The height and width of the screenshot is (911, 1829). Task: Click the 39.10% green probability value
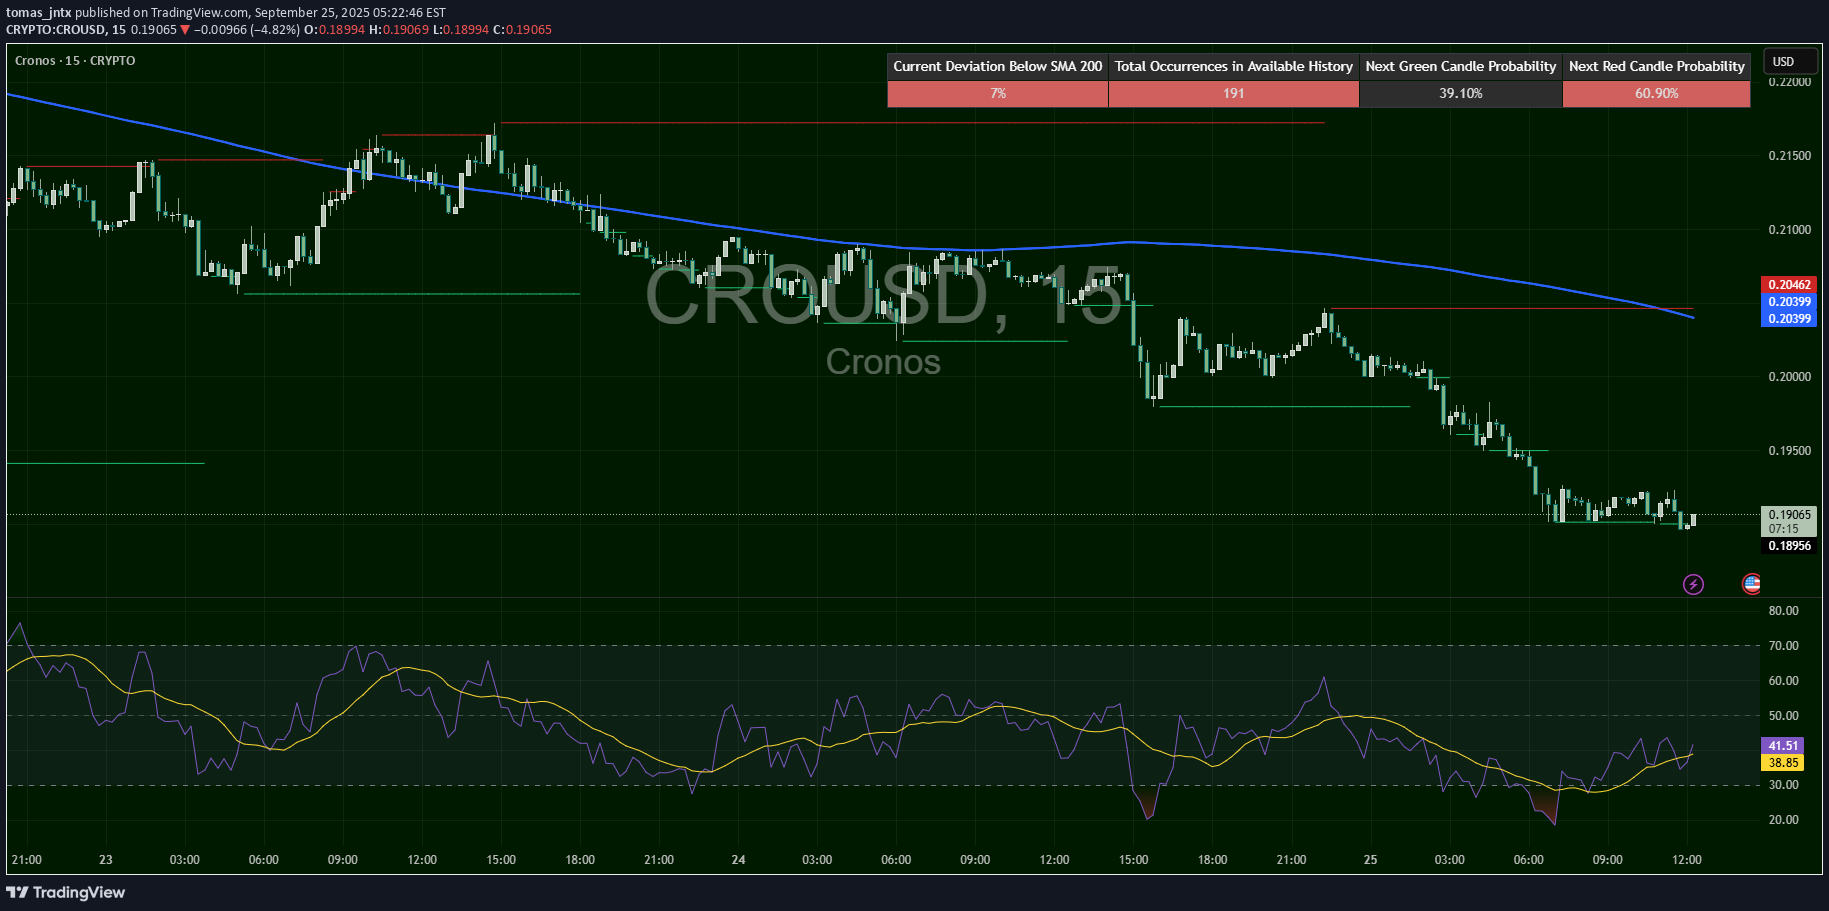1461,93
